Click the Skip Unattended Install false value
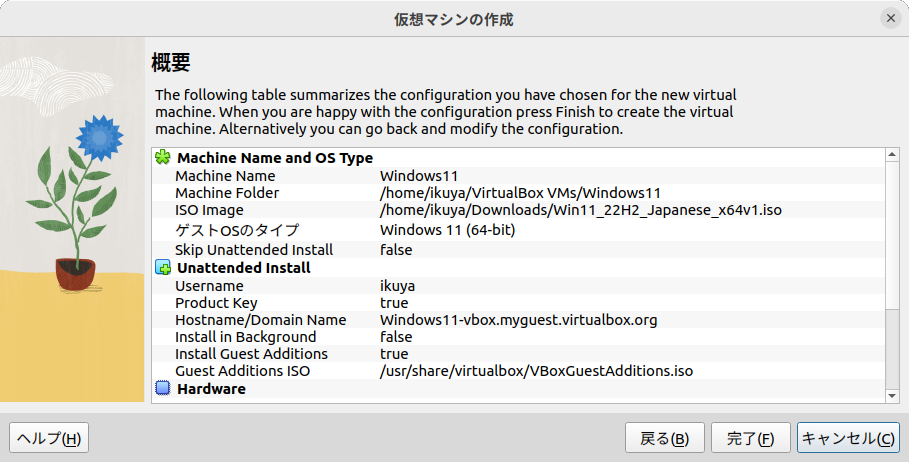Viewport: 909px width, 462px height. [396, 250]
